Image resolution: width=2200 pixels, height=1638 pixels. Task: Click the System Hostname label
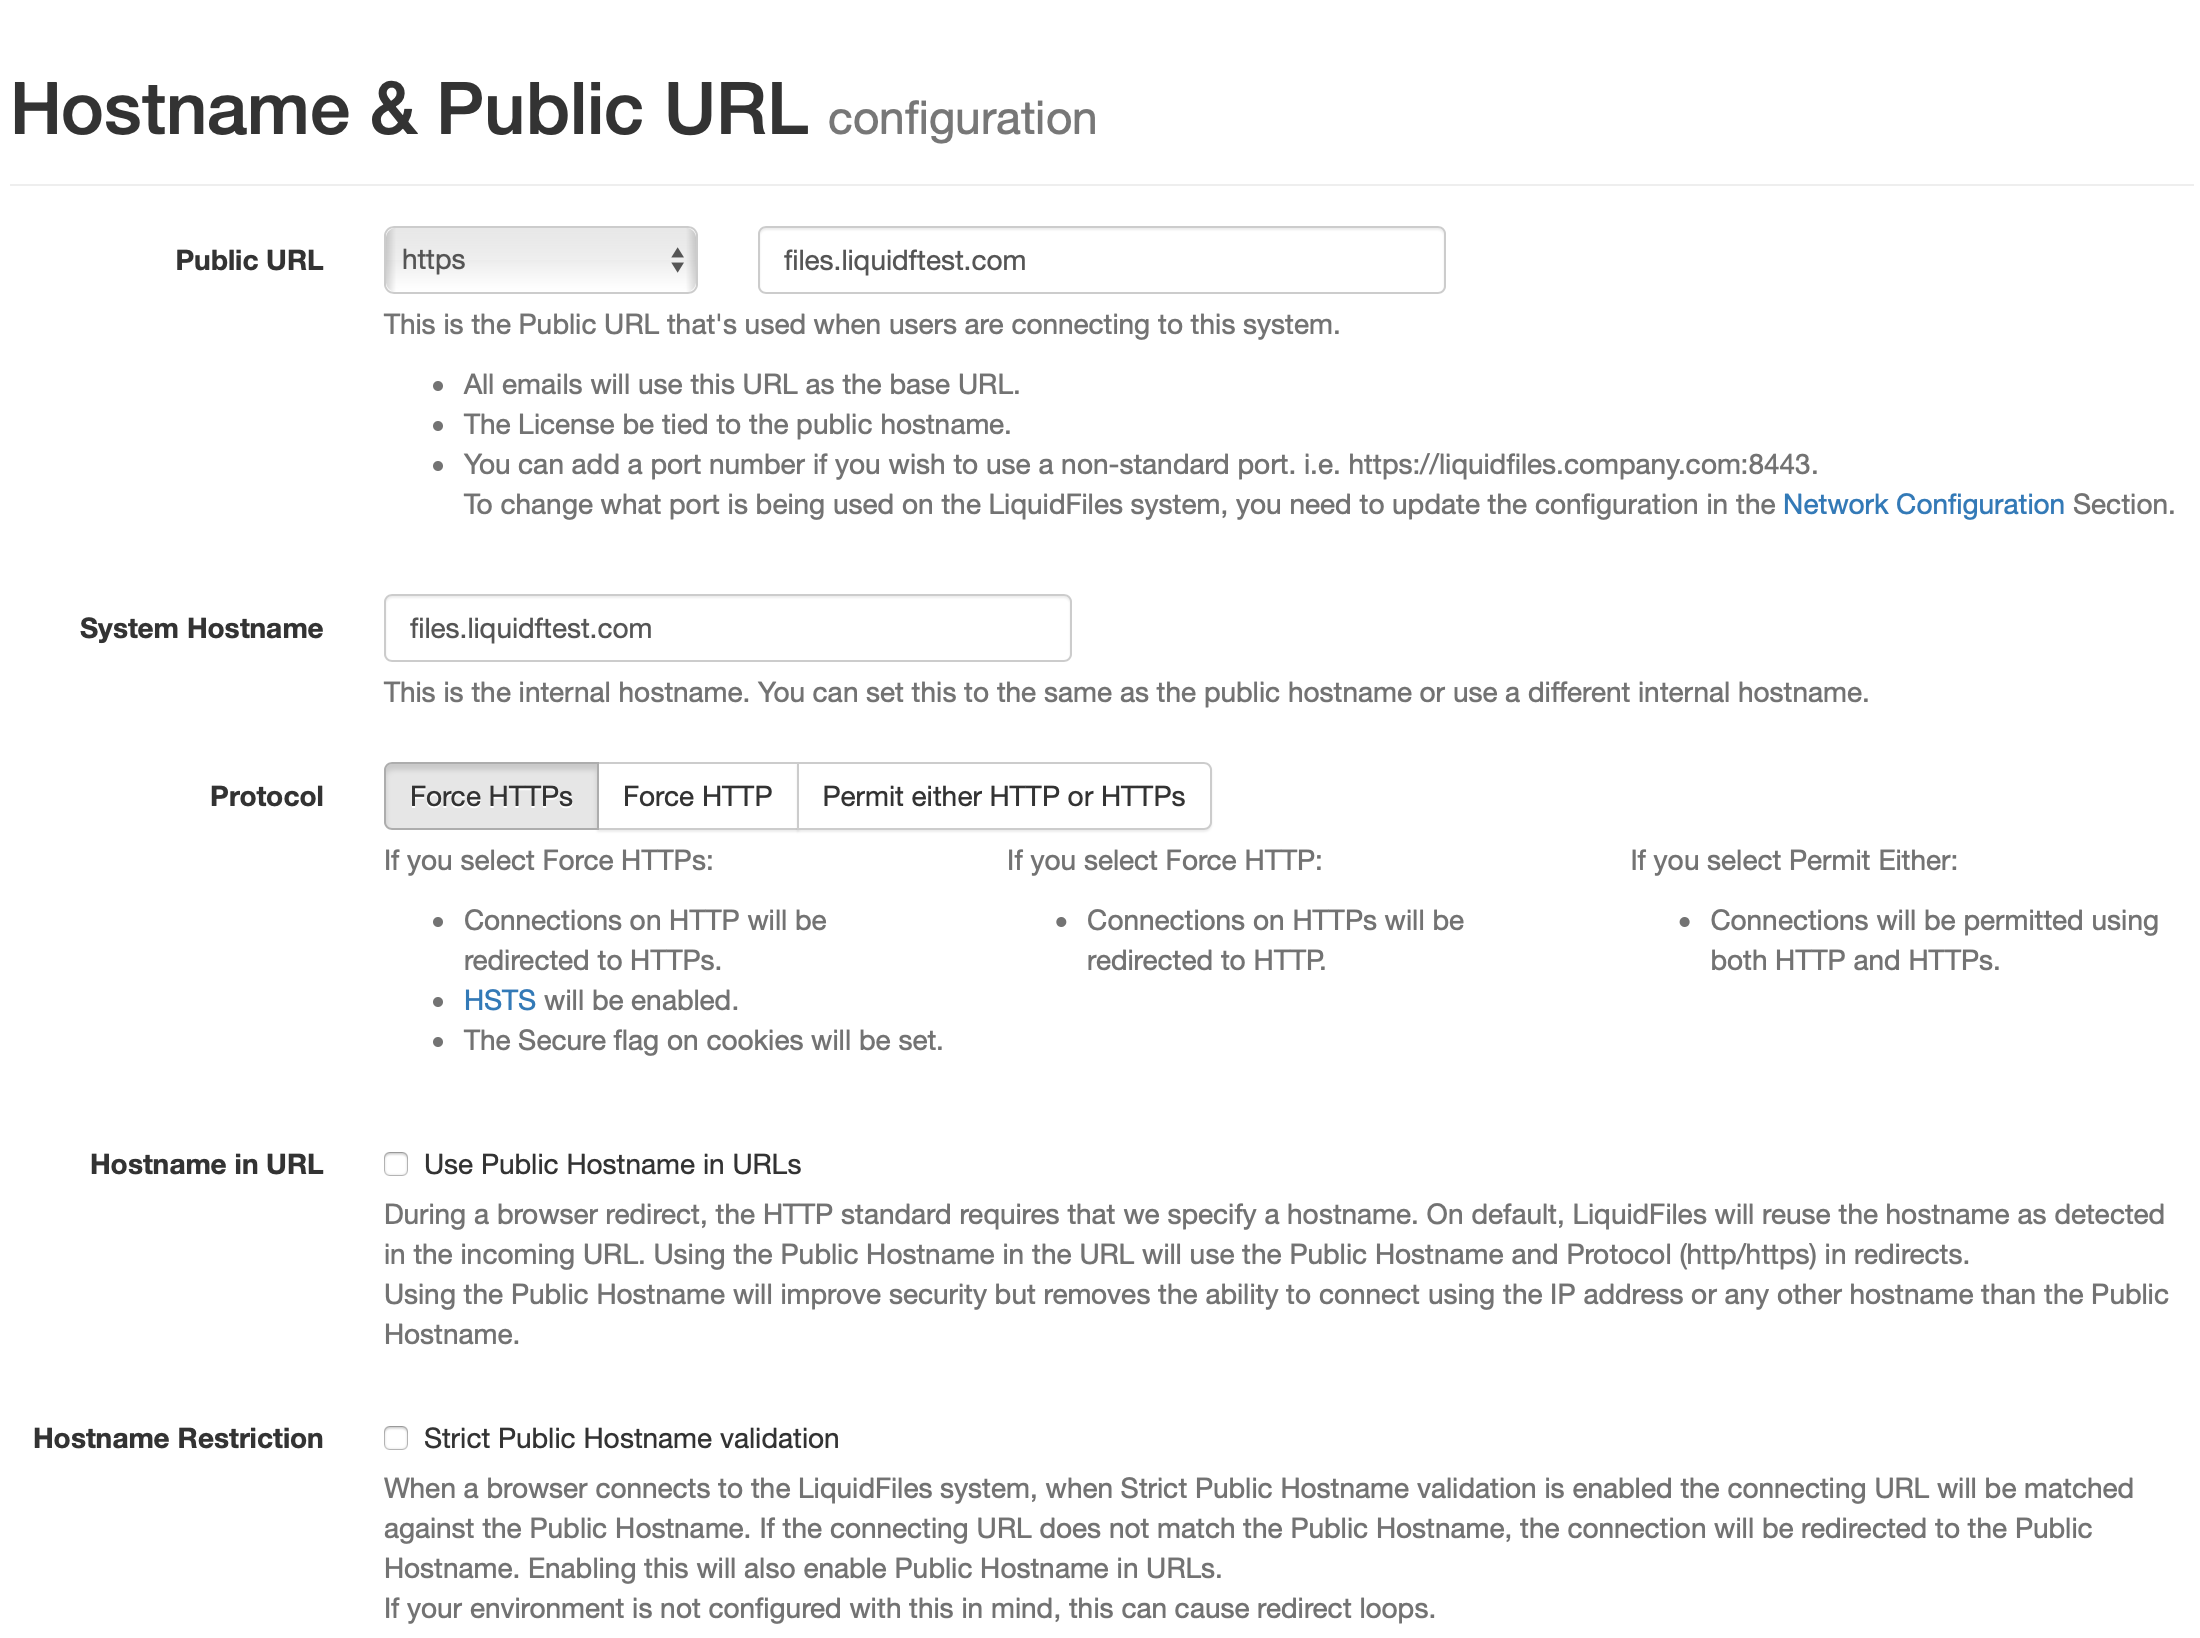[x=201, y=627]
